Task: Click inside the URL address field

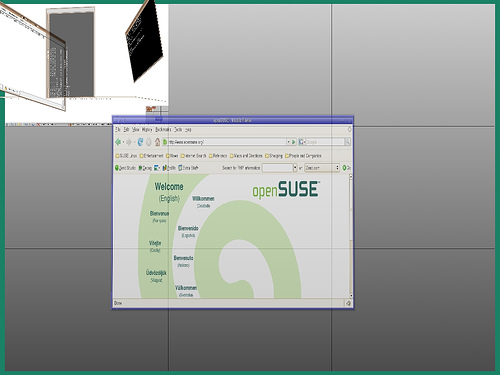Action: point(227,142)
